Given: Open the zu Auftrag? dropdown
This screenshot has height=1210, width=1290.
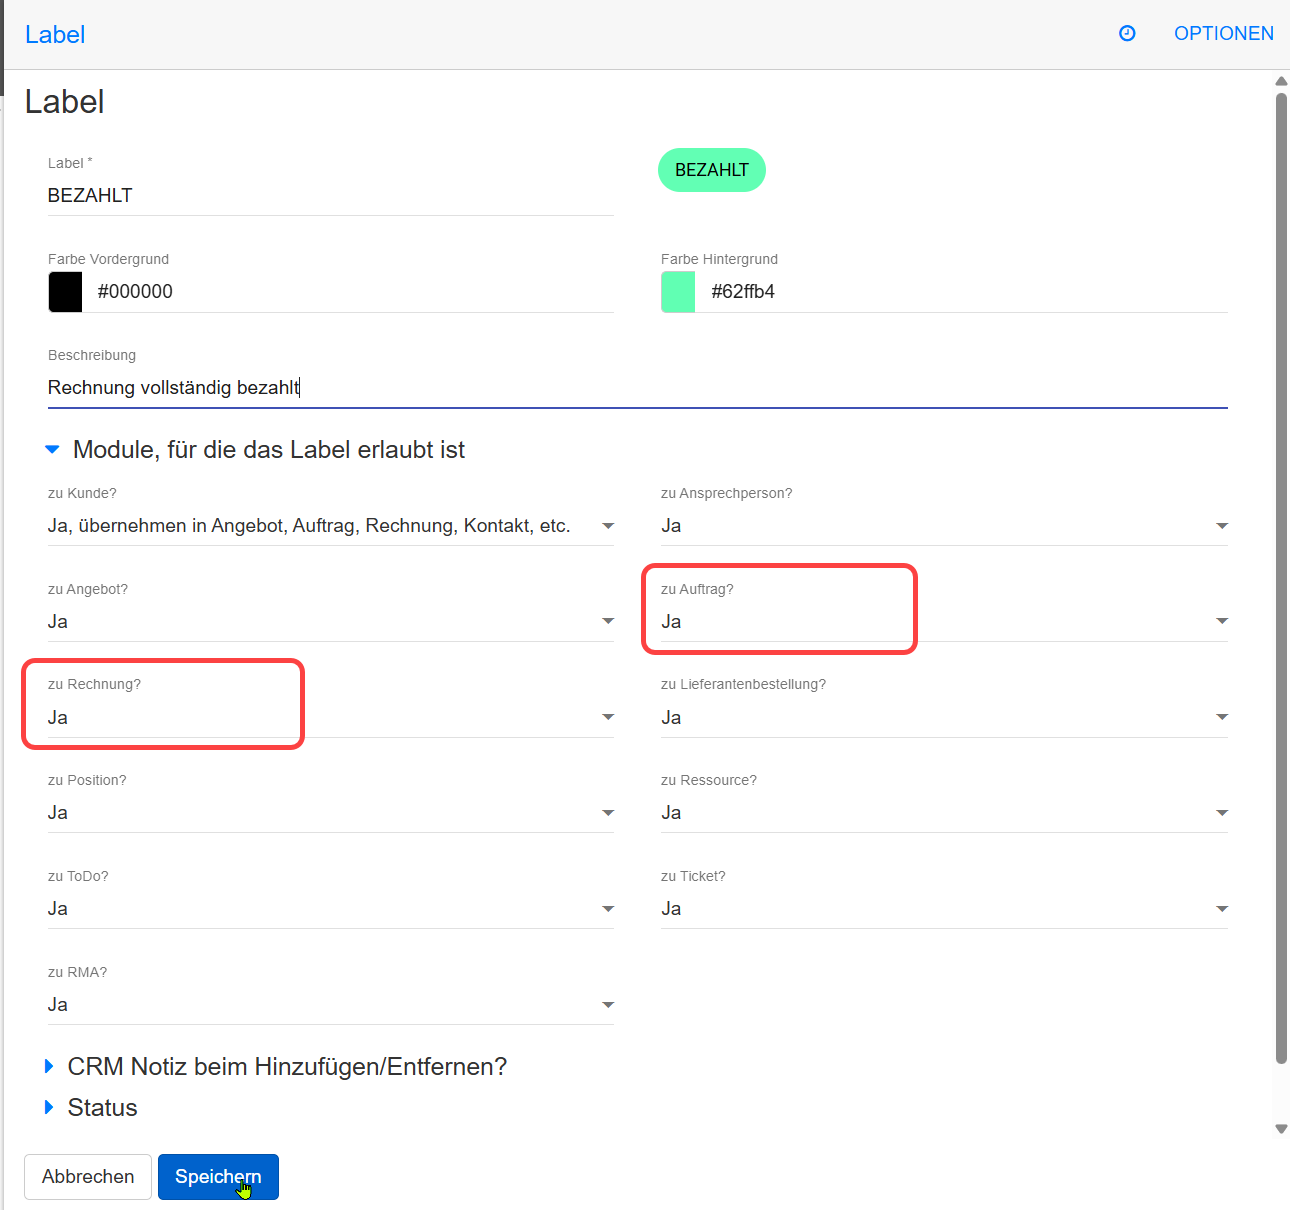Looking at the screenshot, I should point(944,622).
